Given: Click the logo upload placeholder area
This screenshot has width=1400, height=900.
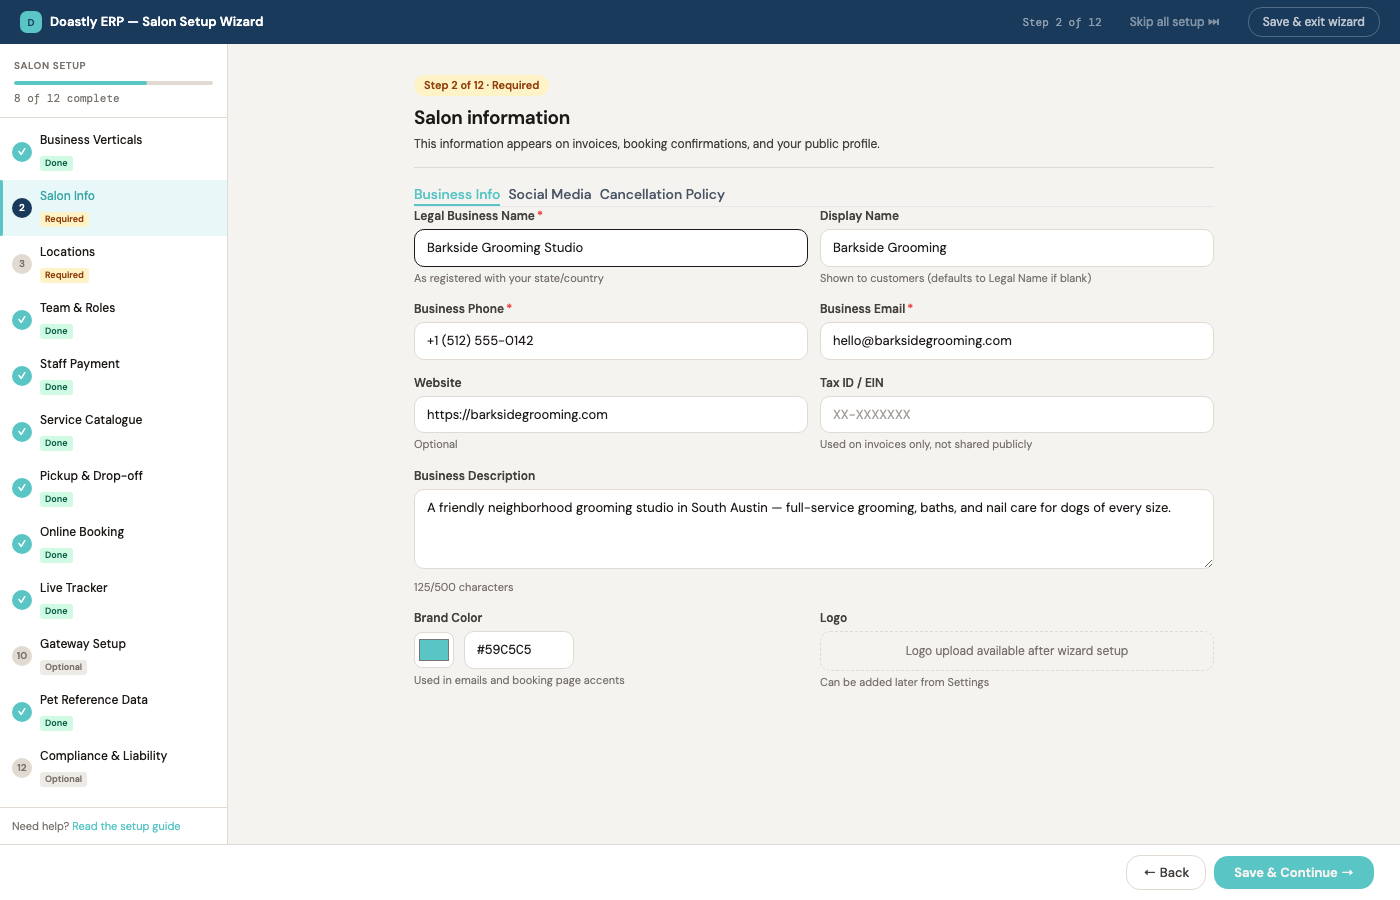Looking at the screenshot, I should coord(1016,651).
